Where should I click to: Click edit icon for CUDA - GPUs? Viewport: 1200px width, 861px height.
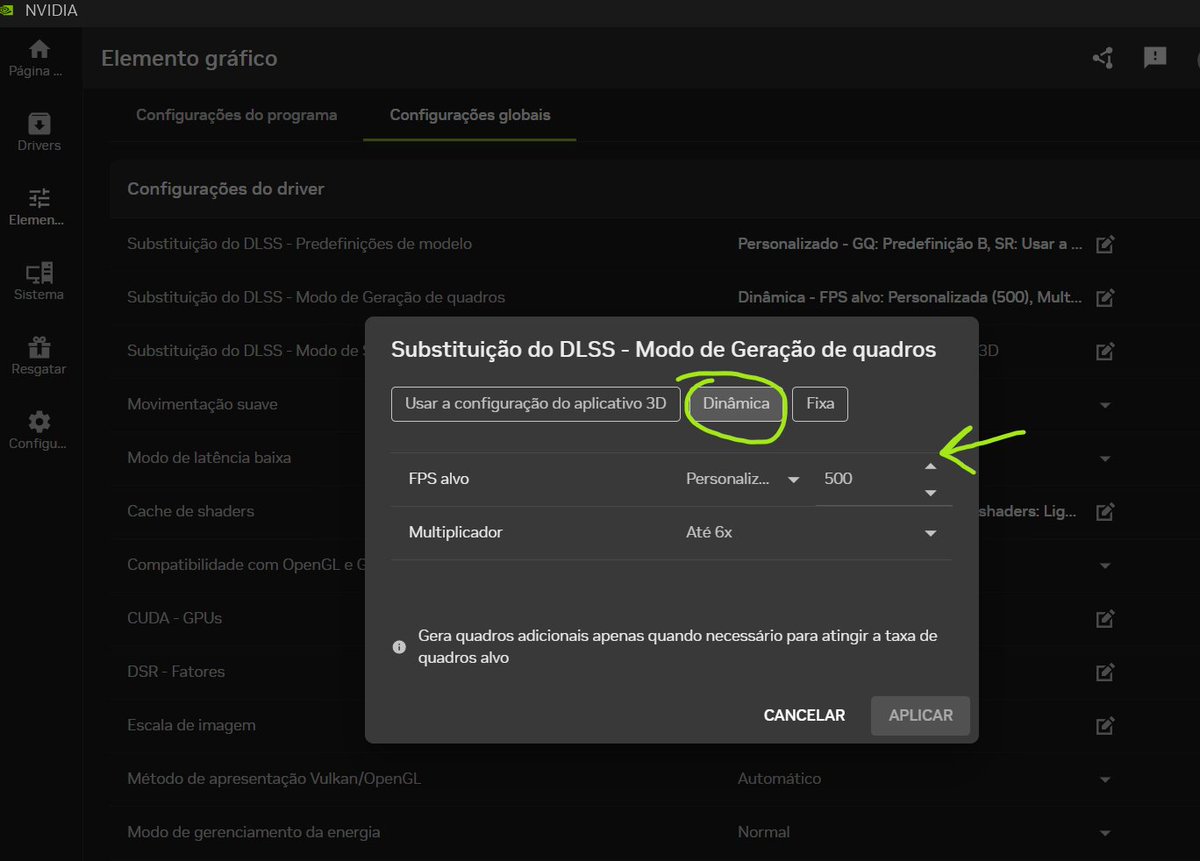(x=1105, y=618)
